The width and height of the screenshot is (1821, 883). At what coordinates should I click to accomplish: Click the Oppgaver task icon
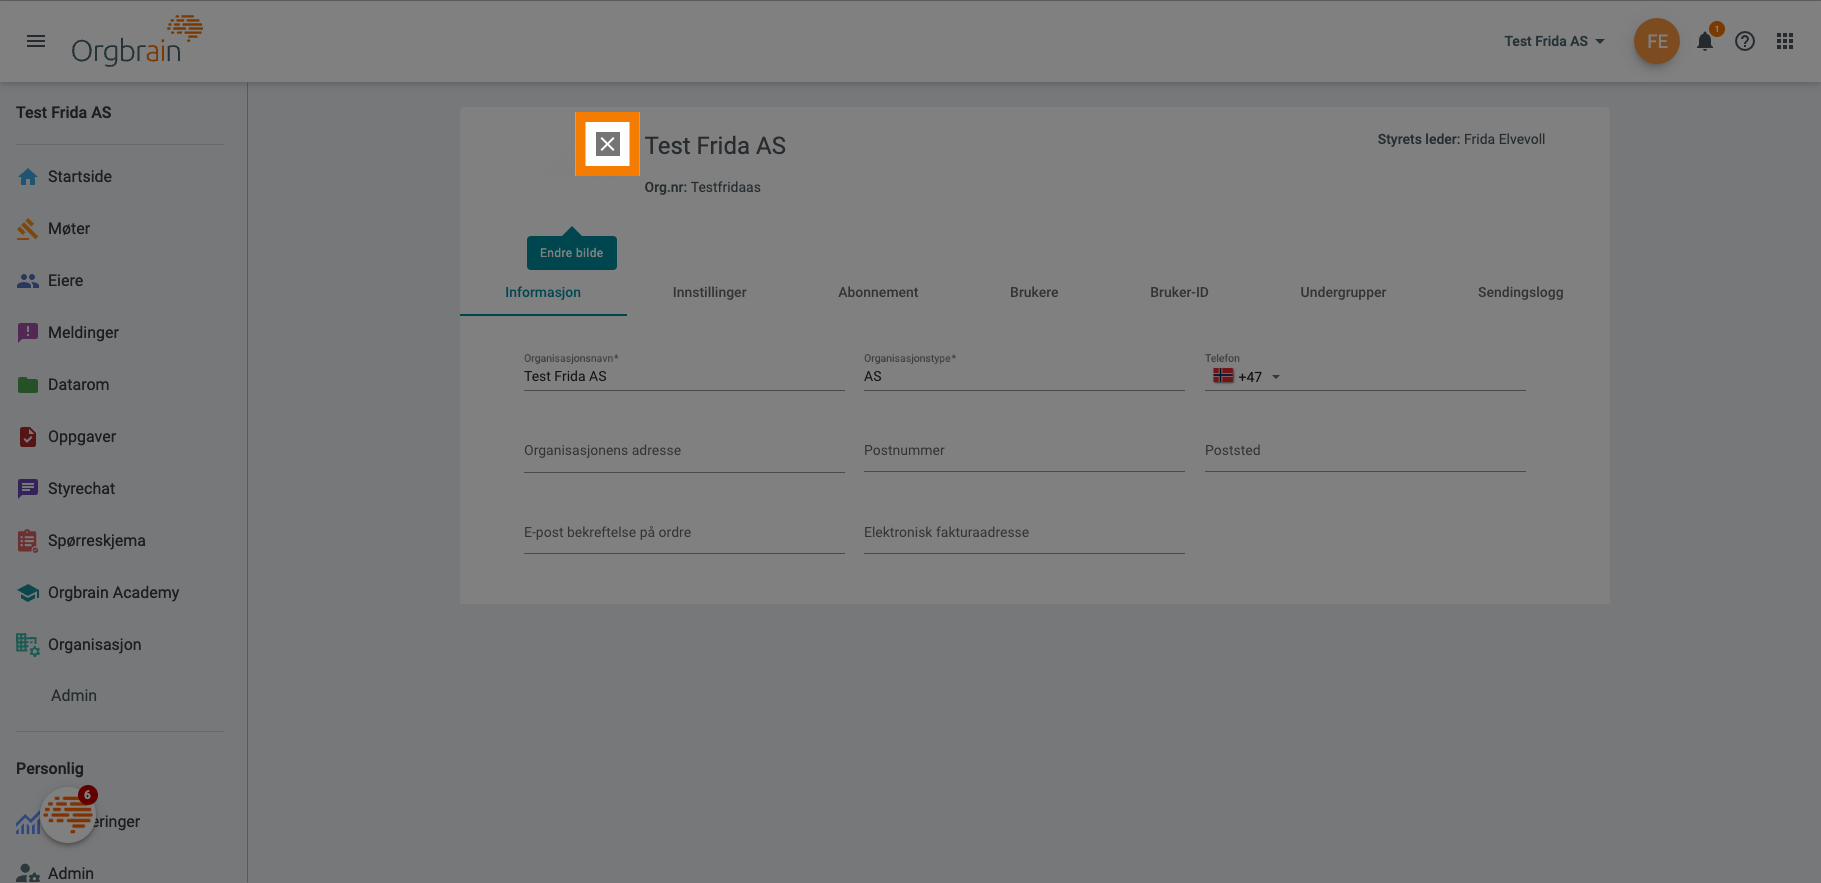click(28, 437)
